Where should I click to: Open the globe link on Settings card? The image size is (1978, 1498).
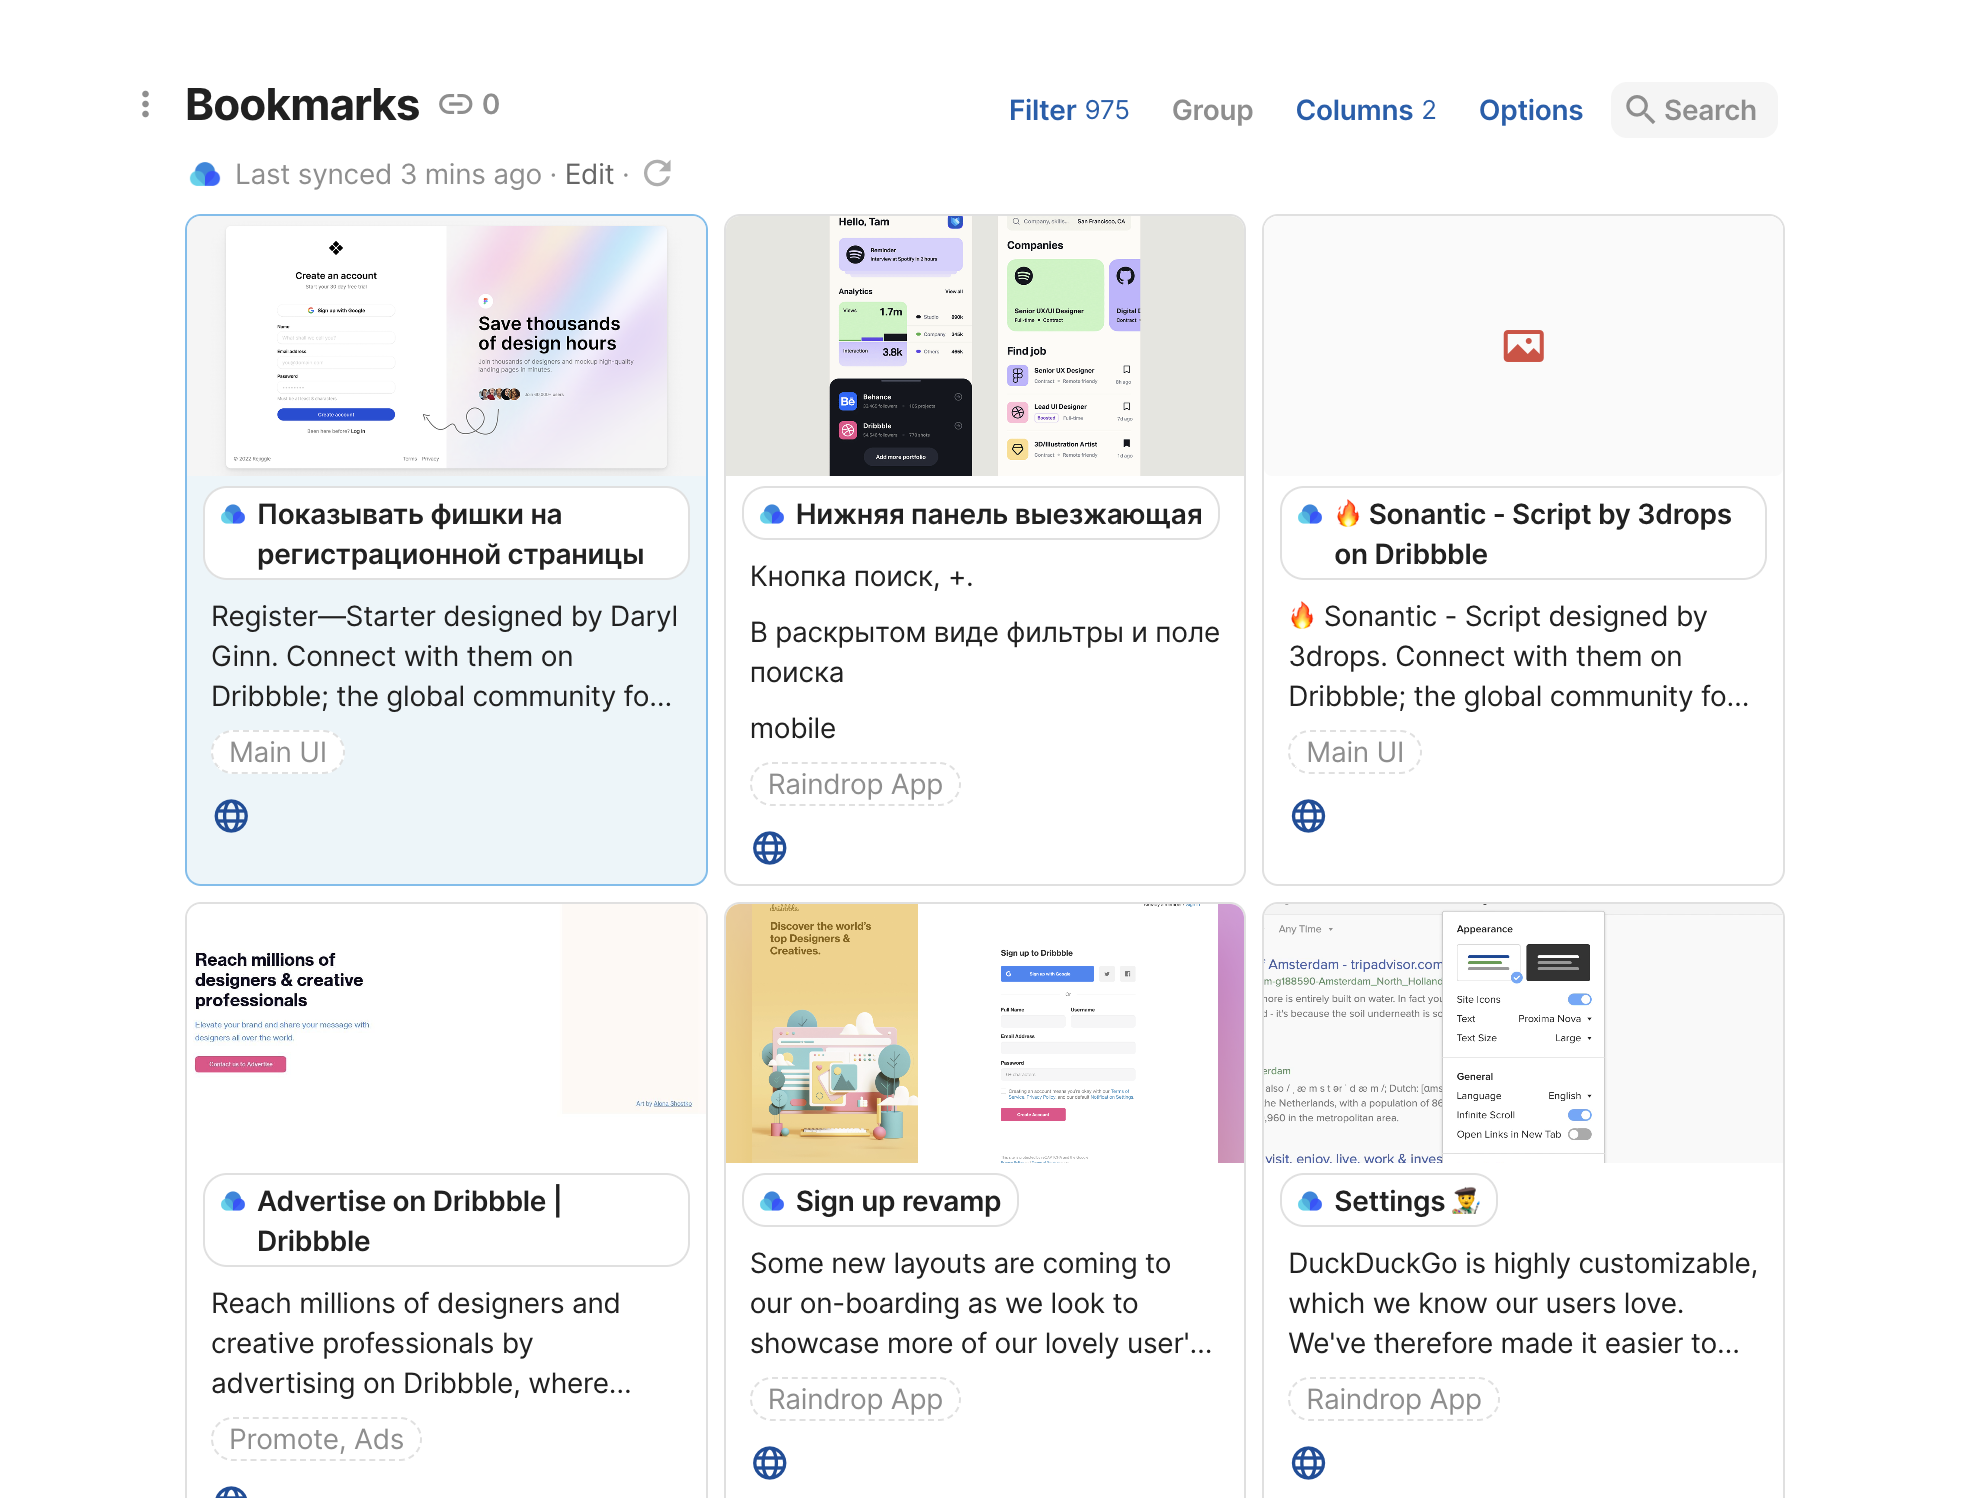point(1308,1463)
